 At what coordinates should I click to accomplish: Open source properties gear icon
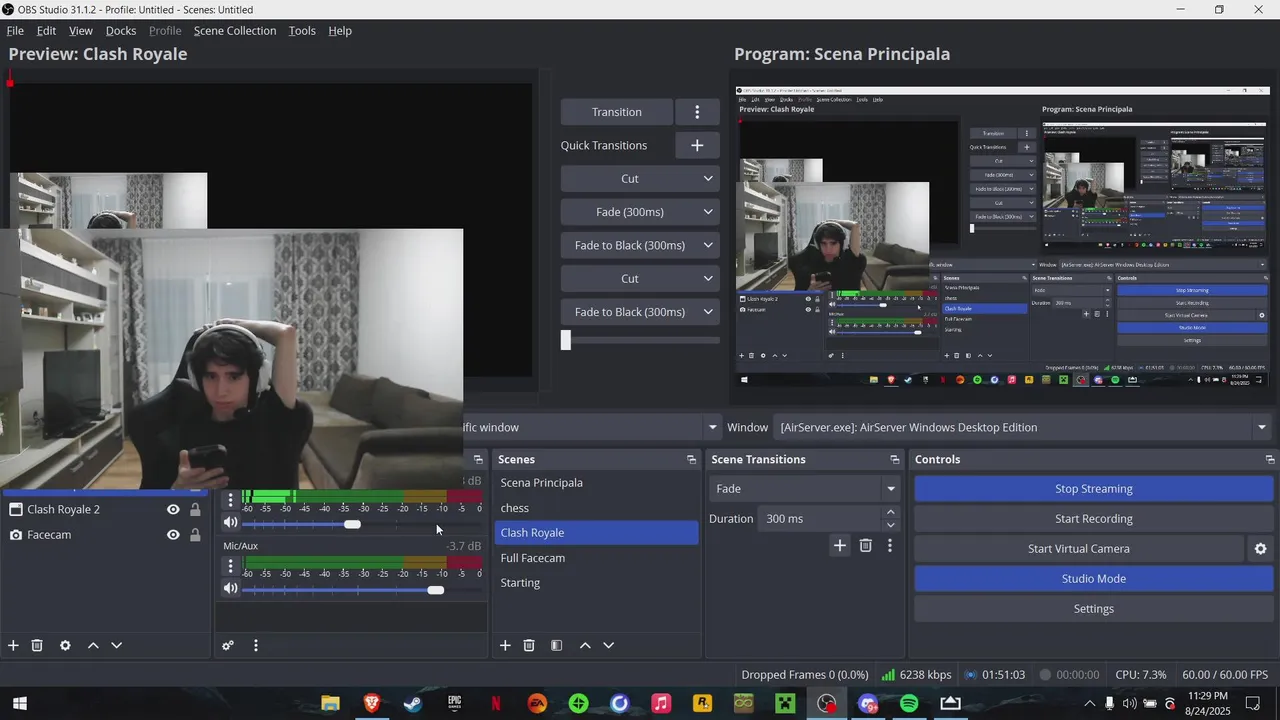tap(65, 645)
